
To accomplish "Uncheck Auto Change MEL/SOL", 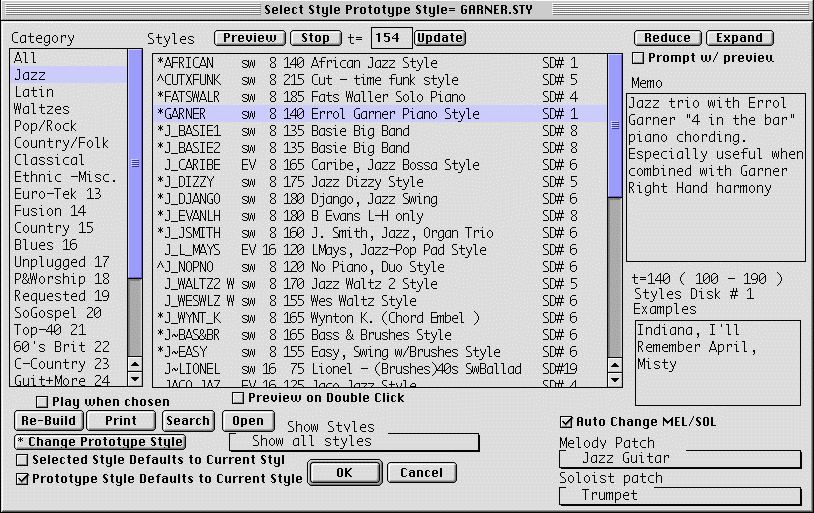I will coord(567,421).
